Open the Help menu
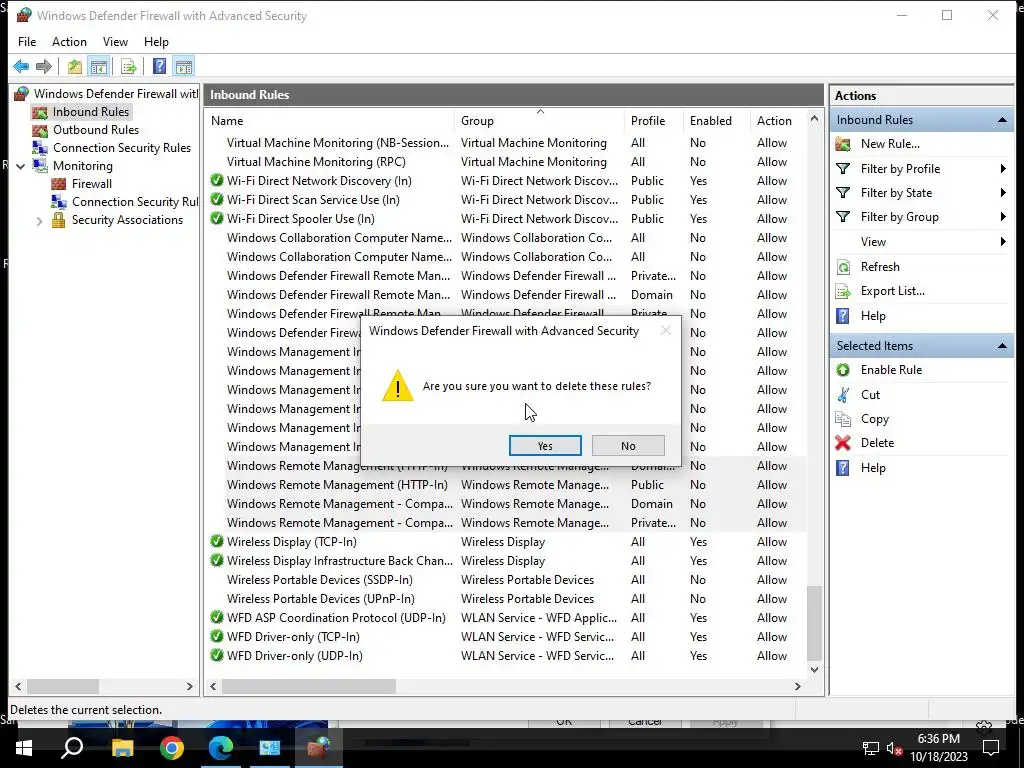The height and width of the screenshot is (768, 1024). pyautogui.click(x=156, y=42)
